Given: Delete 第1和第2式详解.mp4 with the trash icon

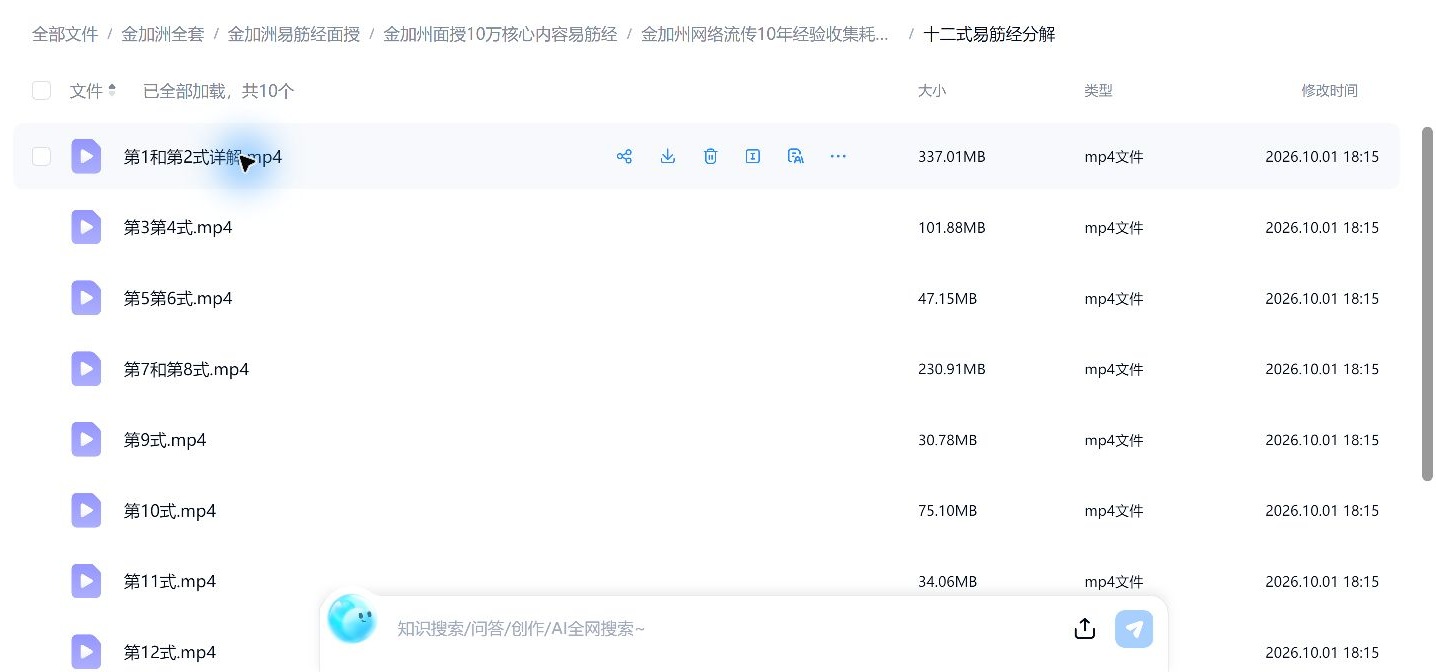Looking at the screenshot, I should [x=711, y=156].
